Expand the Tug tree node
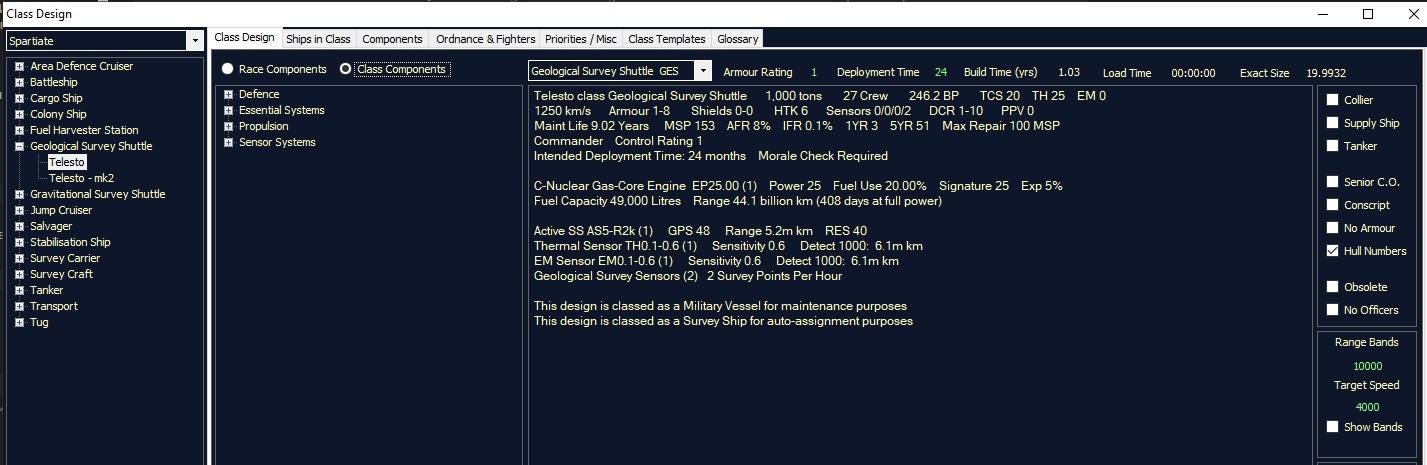The image size is (1427, 465). tap(19, 322)
